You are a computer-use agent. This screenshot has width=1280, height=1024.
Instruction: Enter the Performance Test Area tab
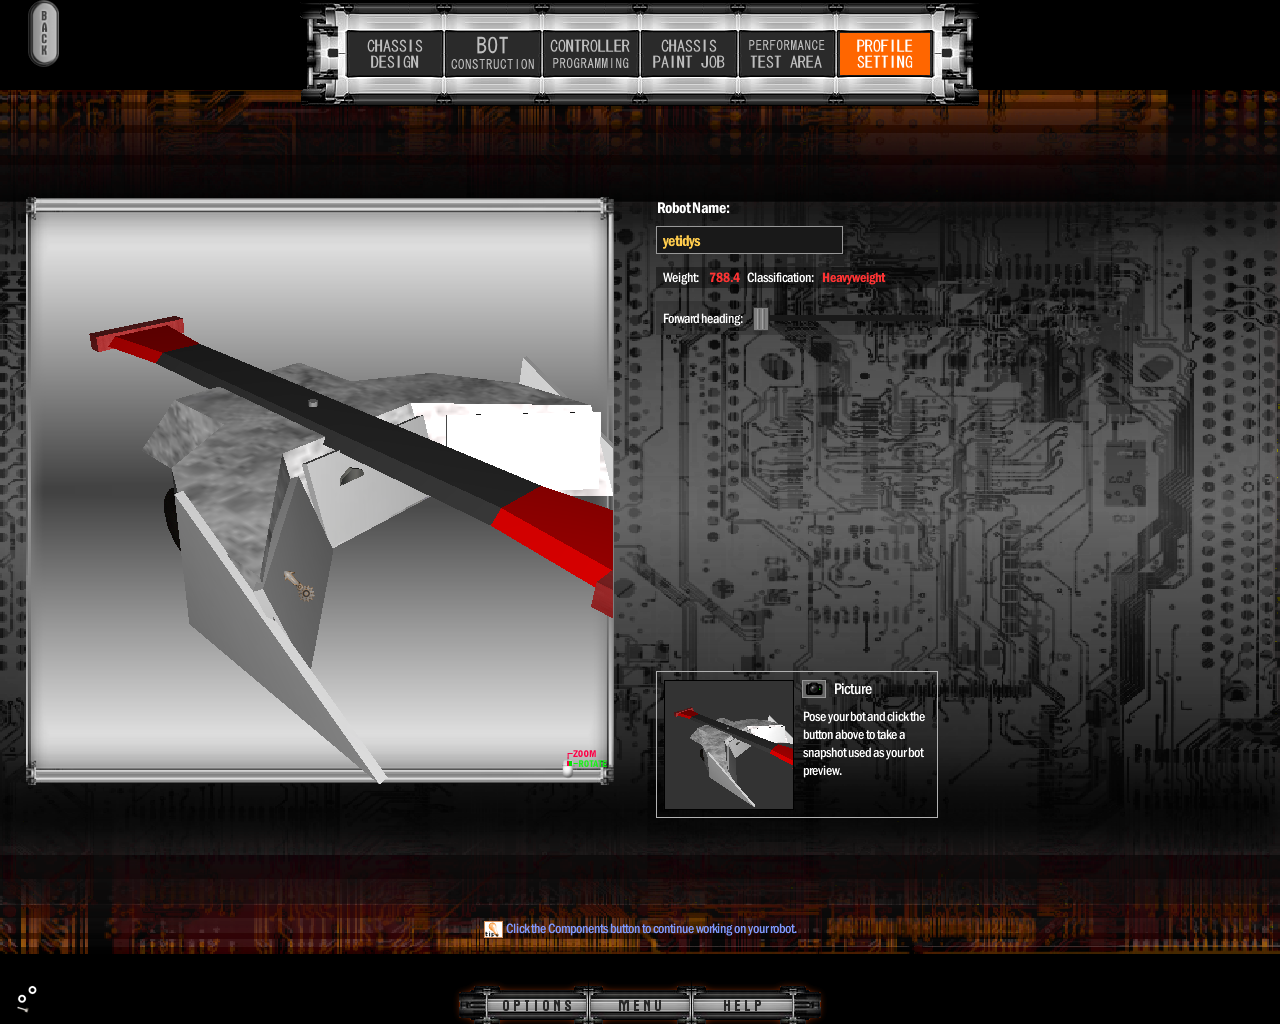[x=786, y=54]
